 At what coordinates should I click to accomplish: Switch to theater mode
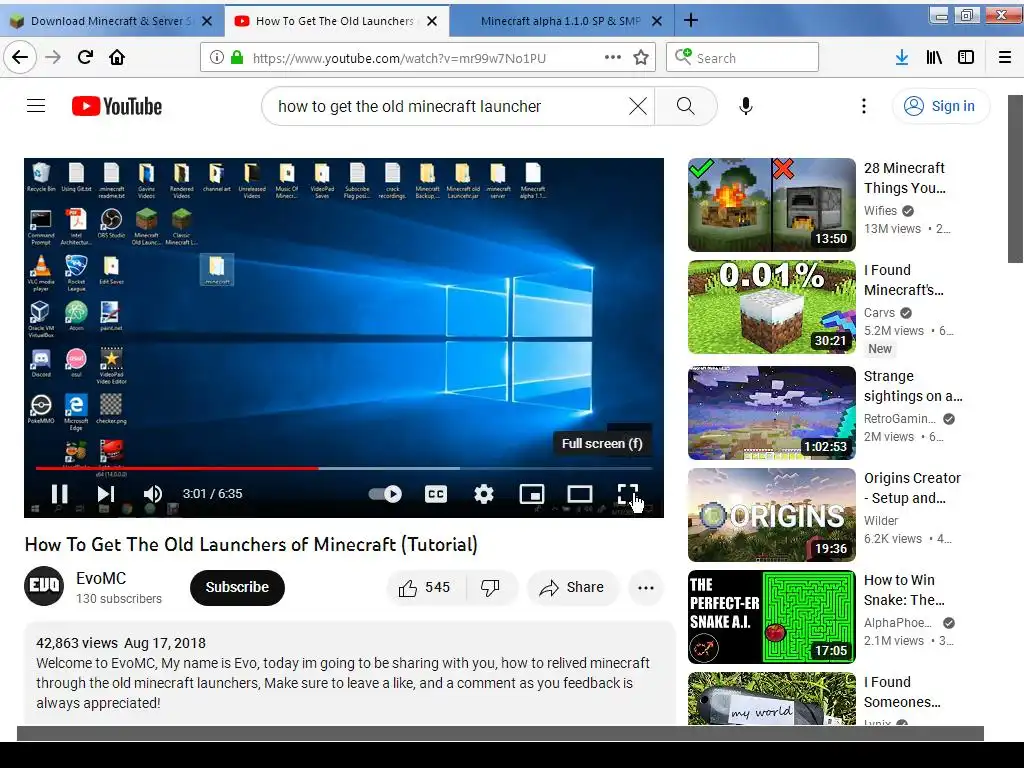(x=579, y=494)
